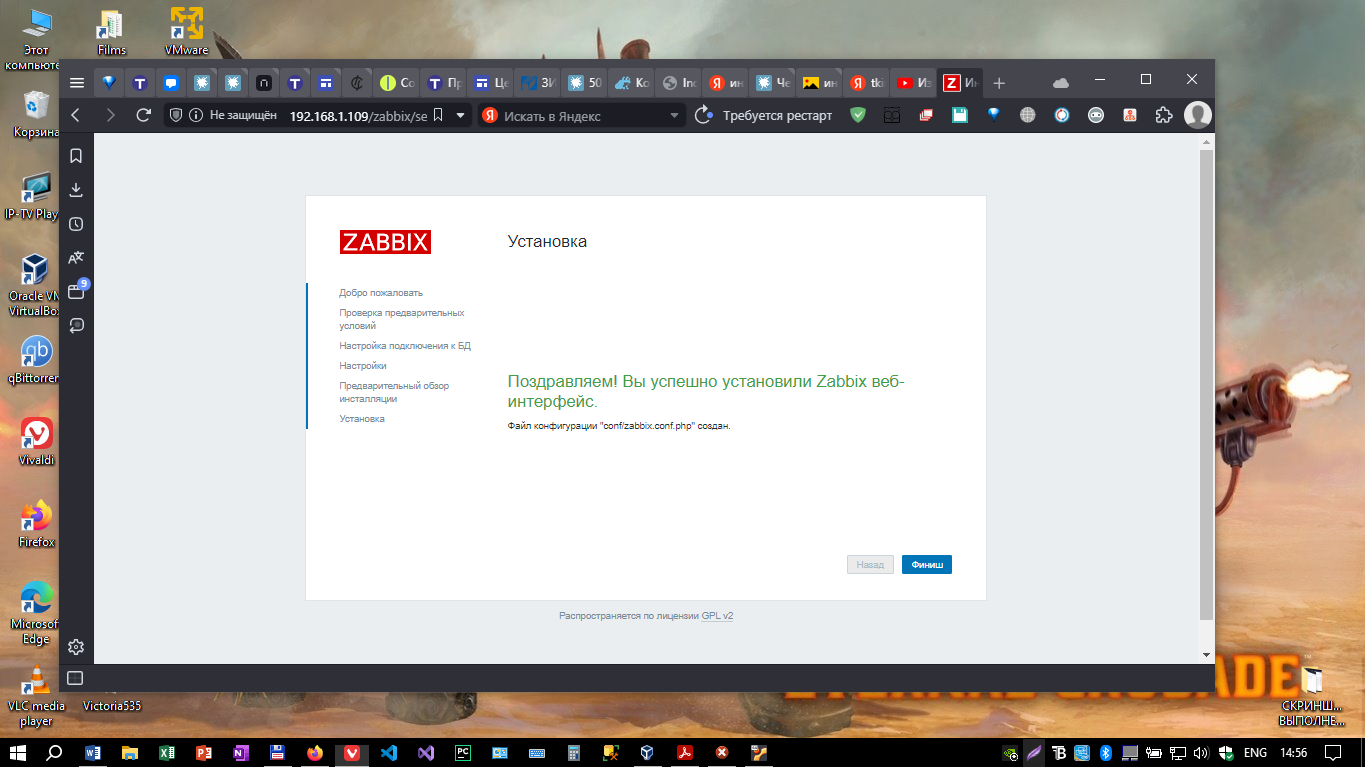Switch to the tab labeled 50
Screen dimensions: 1365x767
click(x=585, y=83)
